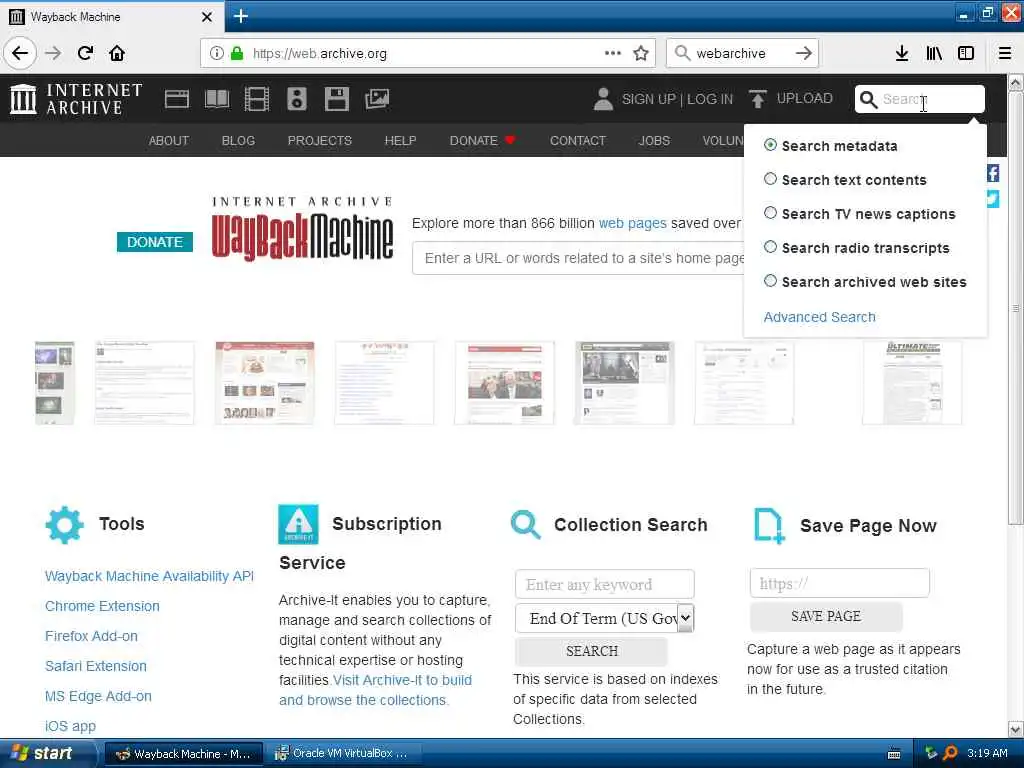1024x768 pixels.
Task: Click the Tools gear icon
Action: [x=64, y=524]
